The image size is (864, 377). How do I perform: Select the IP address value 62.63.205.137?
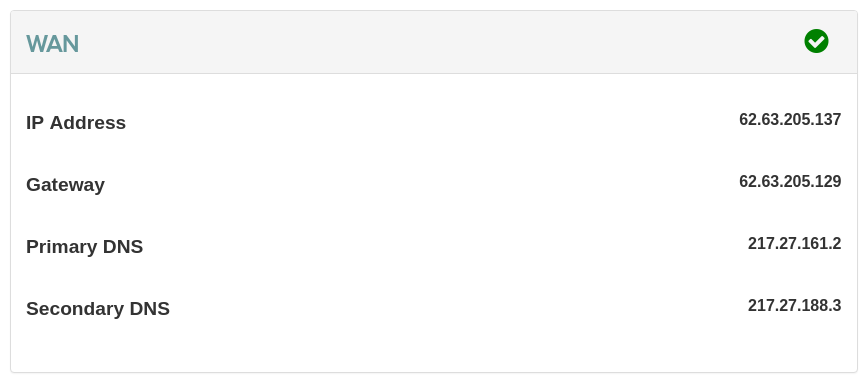[790, 119]
